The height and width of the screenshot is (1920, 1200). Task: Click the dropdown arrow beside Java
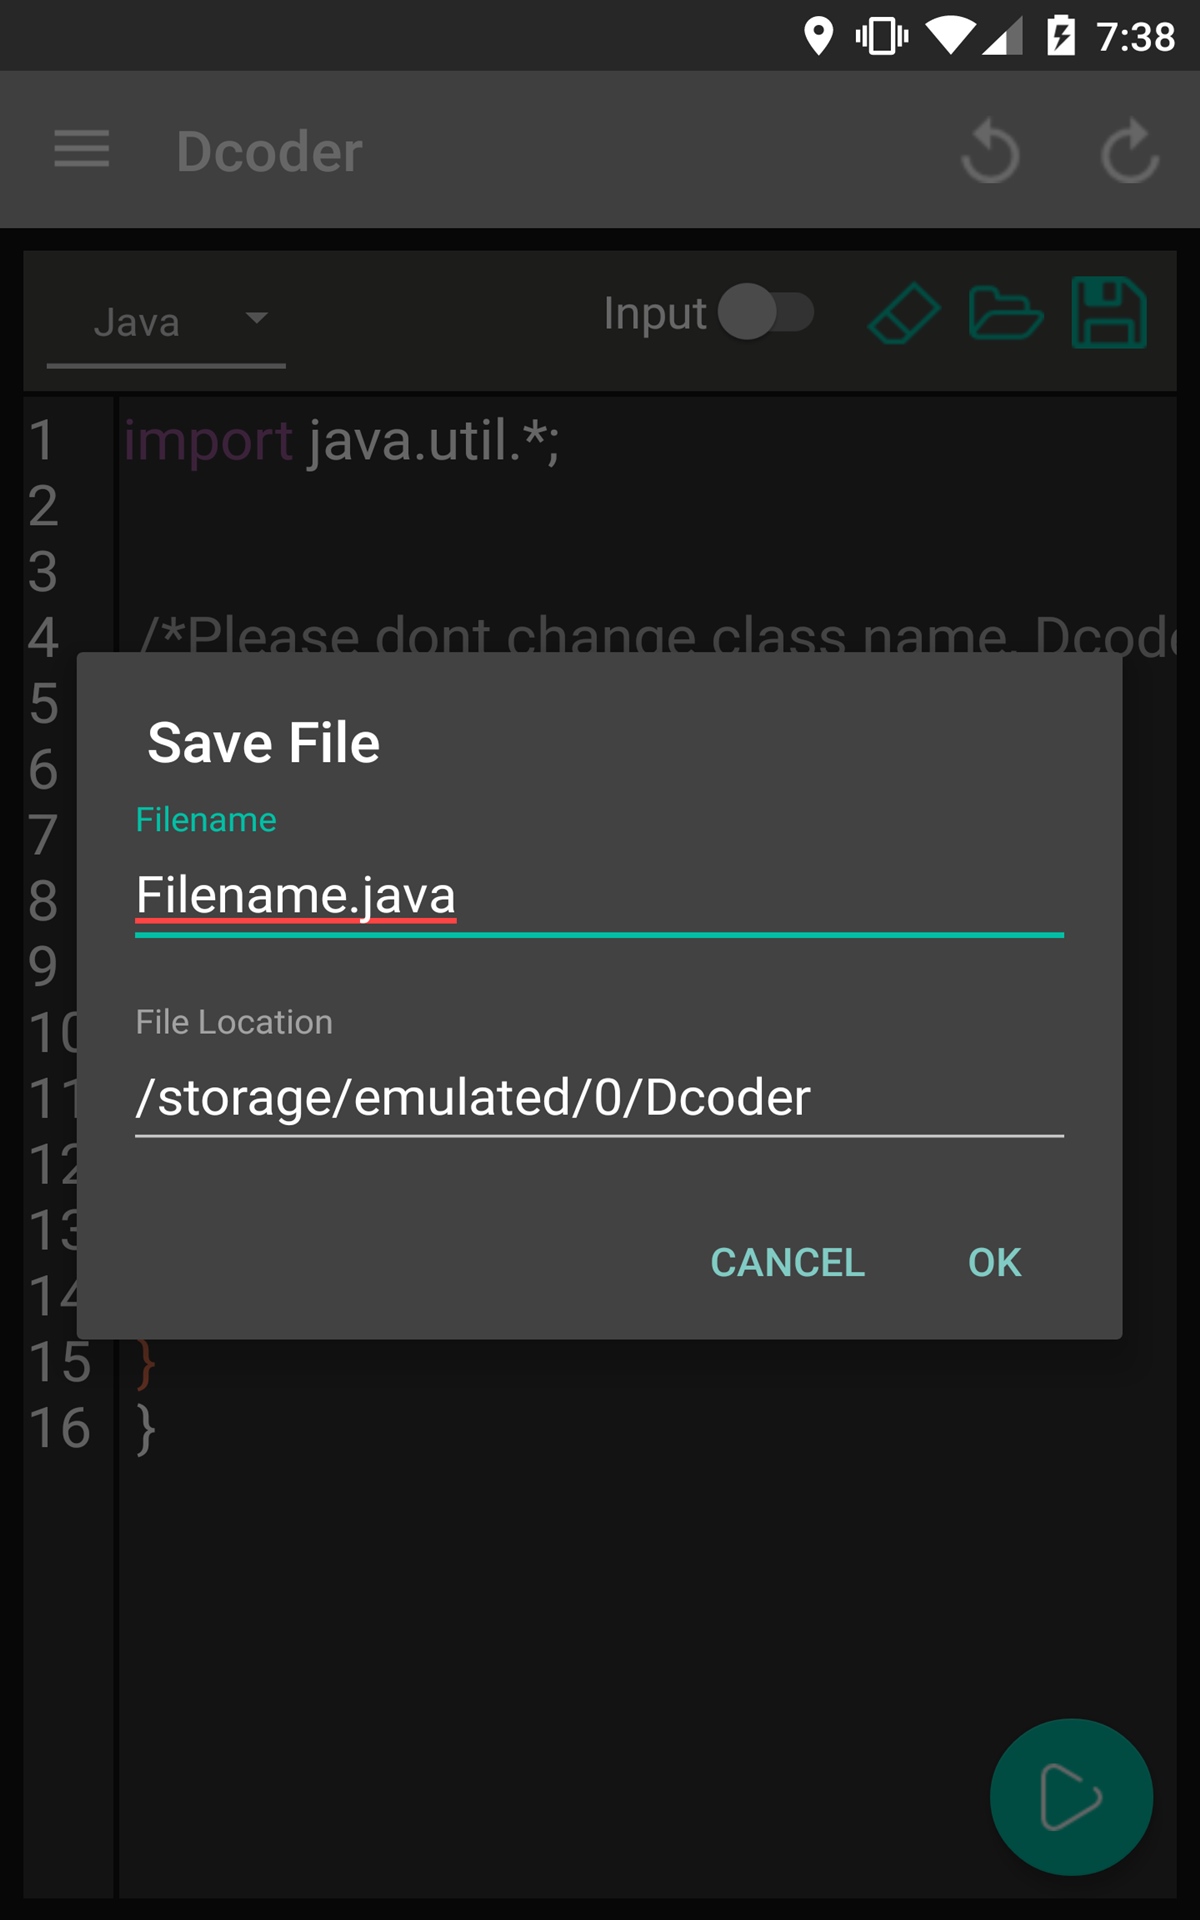click(x=257, y=318)
